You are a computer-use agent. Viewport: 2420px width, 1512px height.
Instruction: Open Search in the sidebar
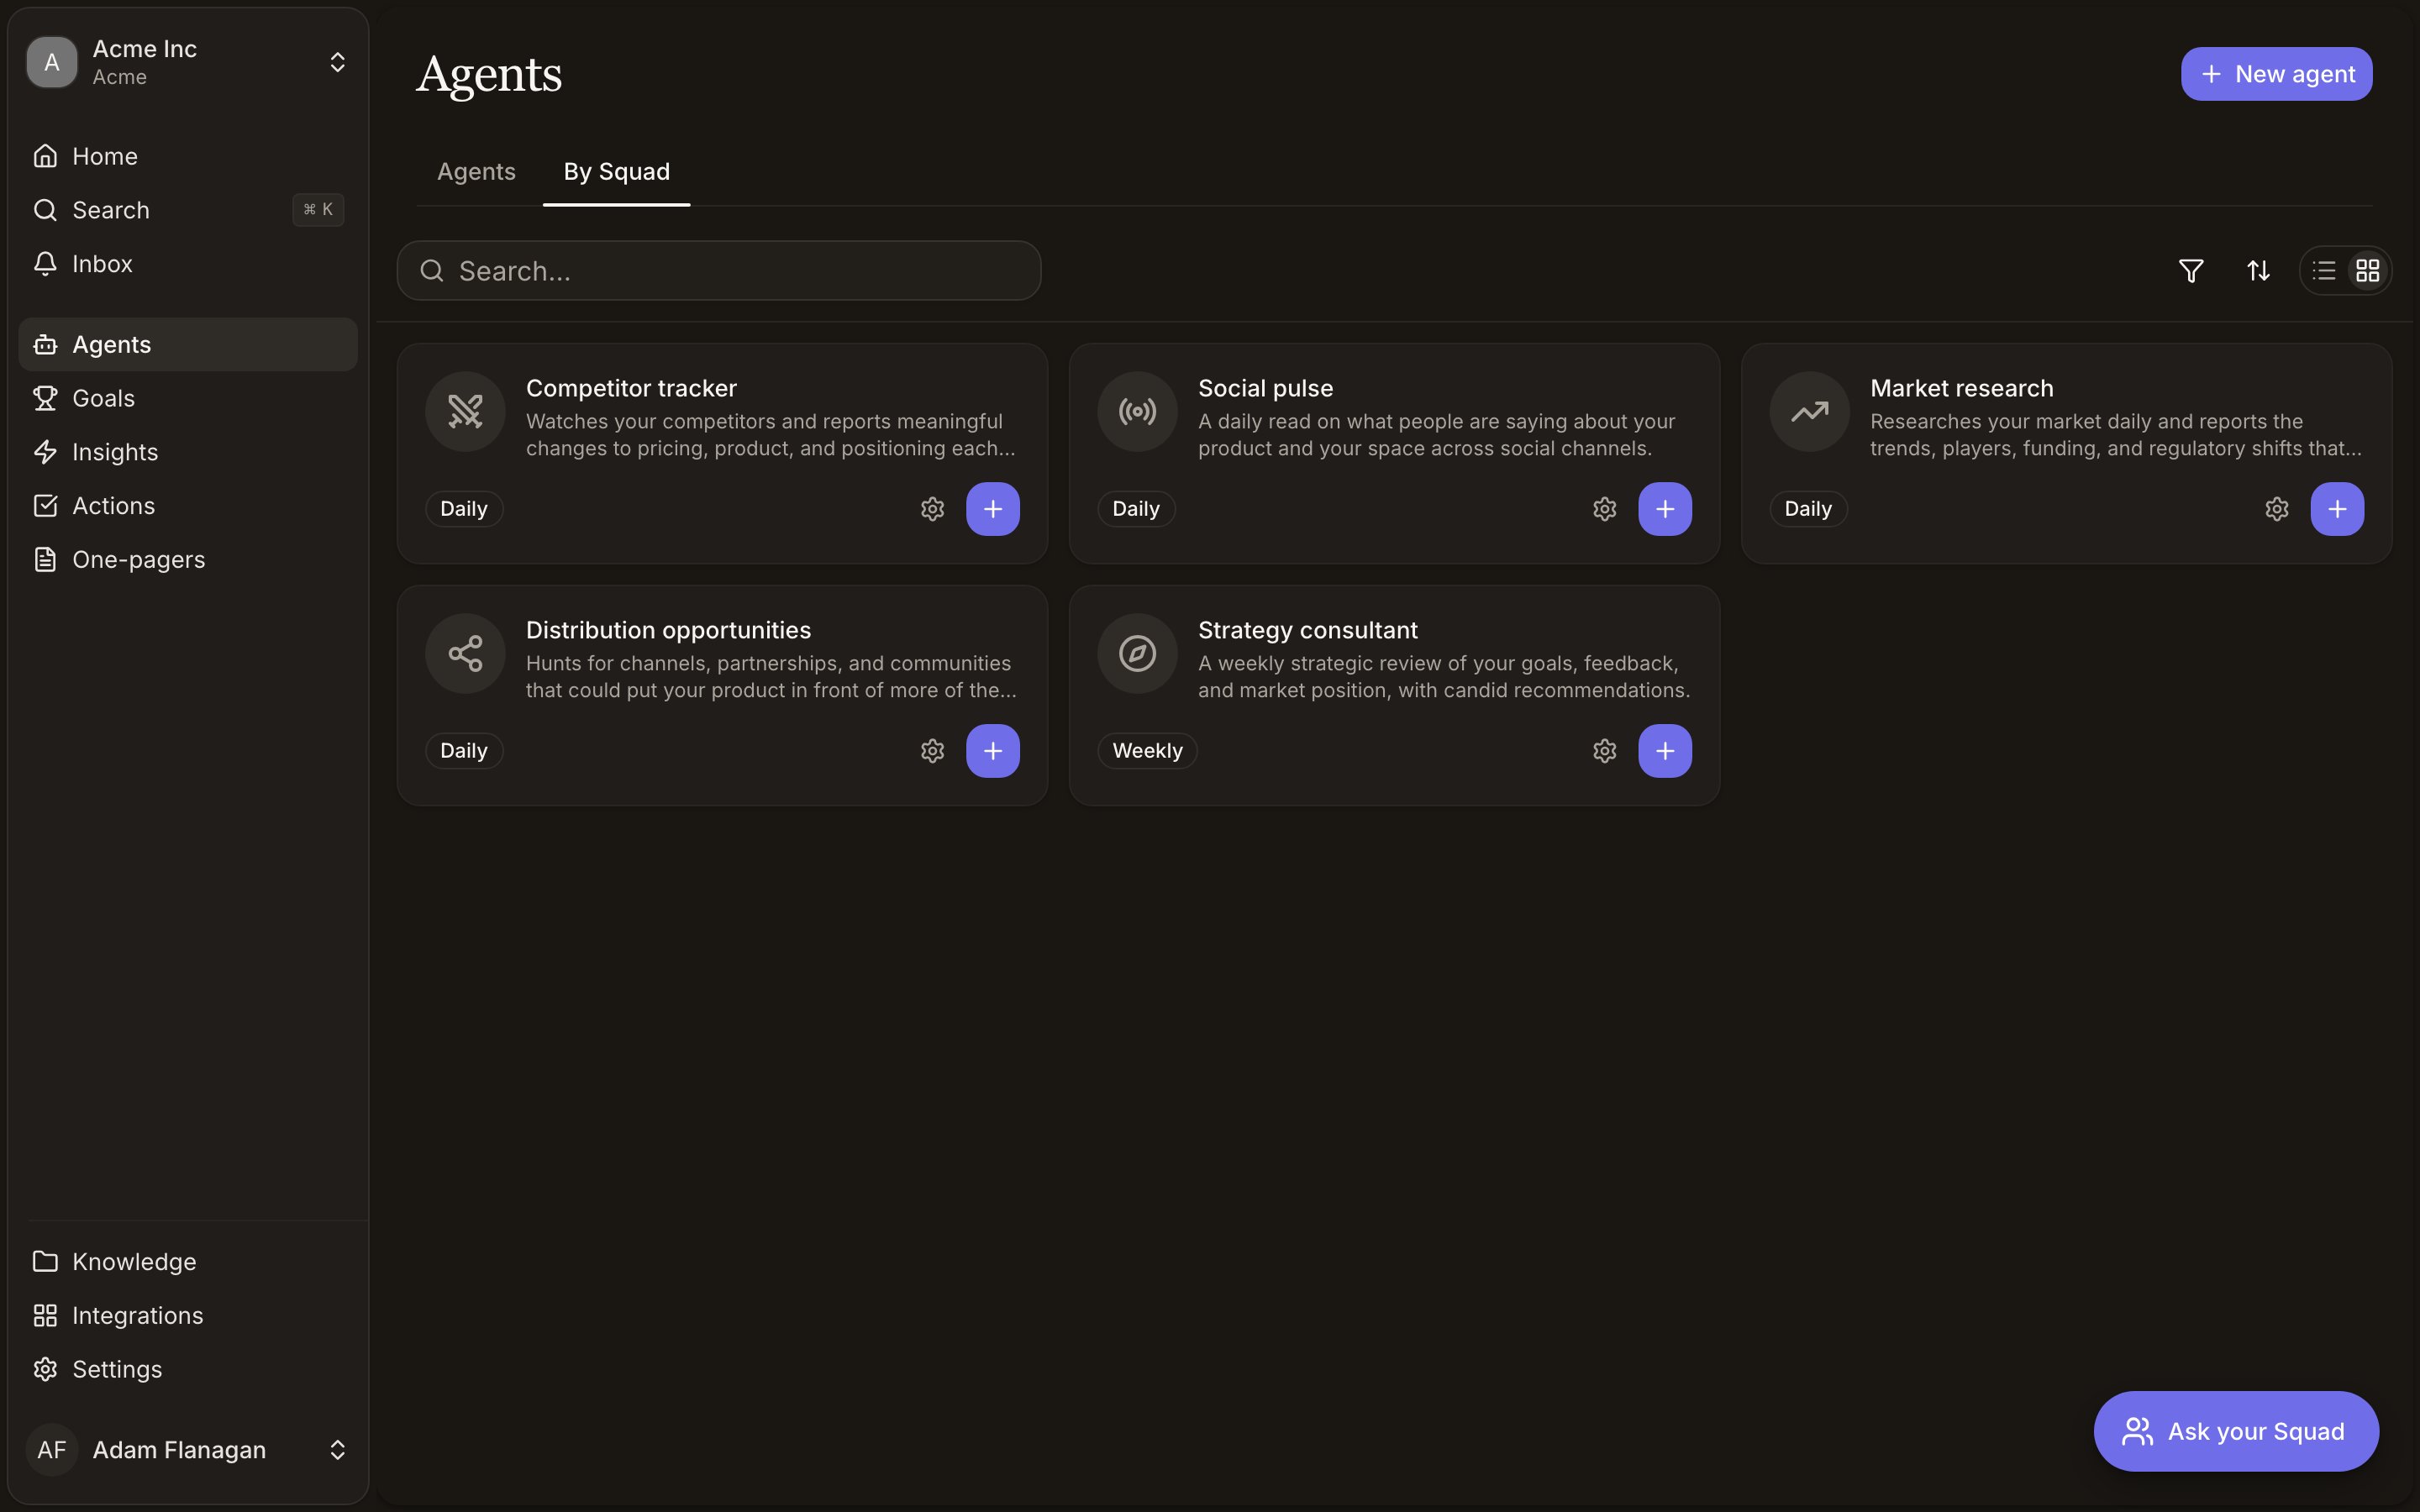pyautogui.click(x=188, y=210)
